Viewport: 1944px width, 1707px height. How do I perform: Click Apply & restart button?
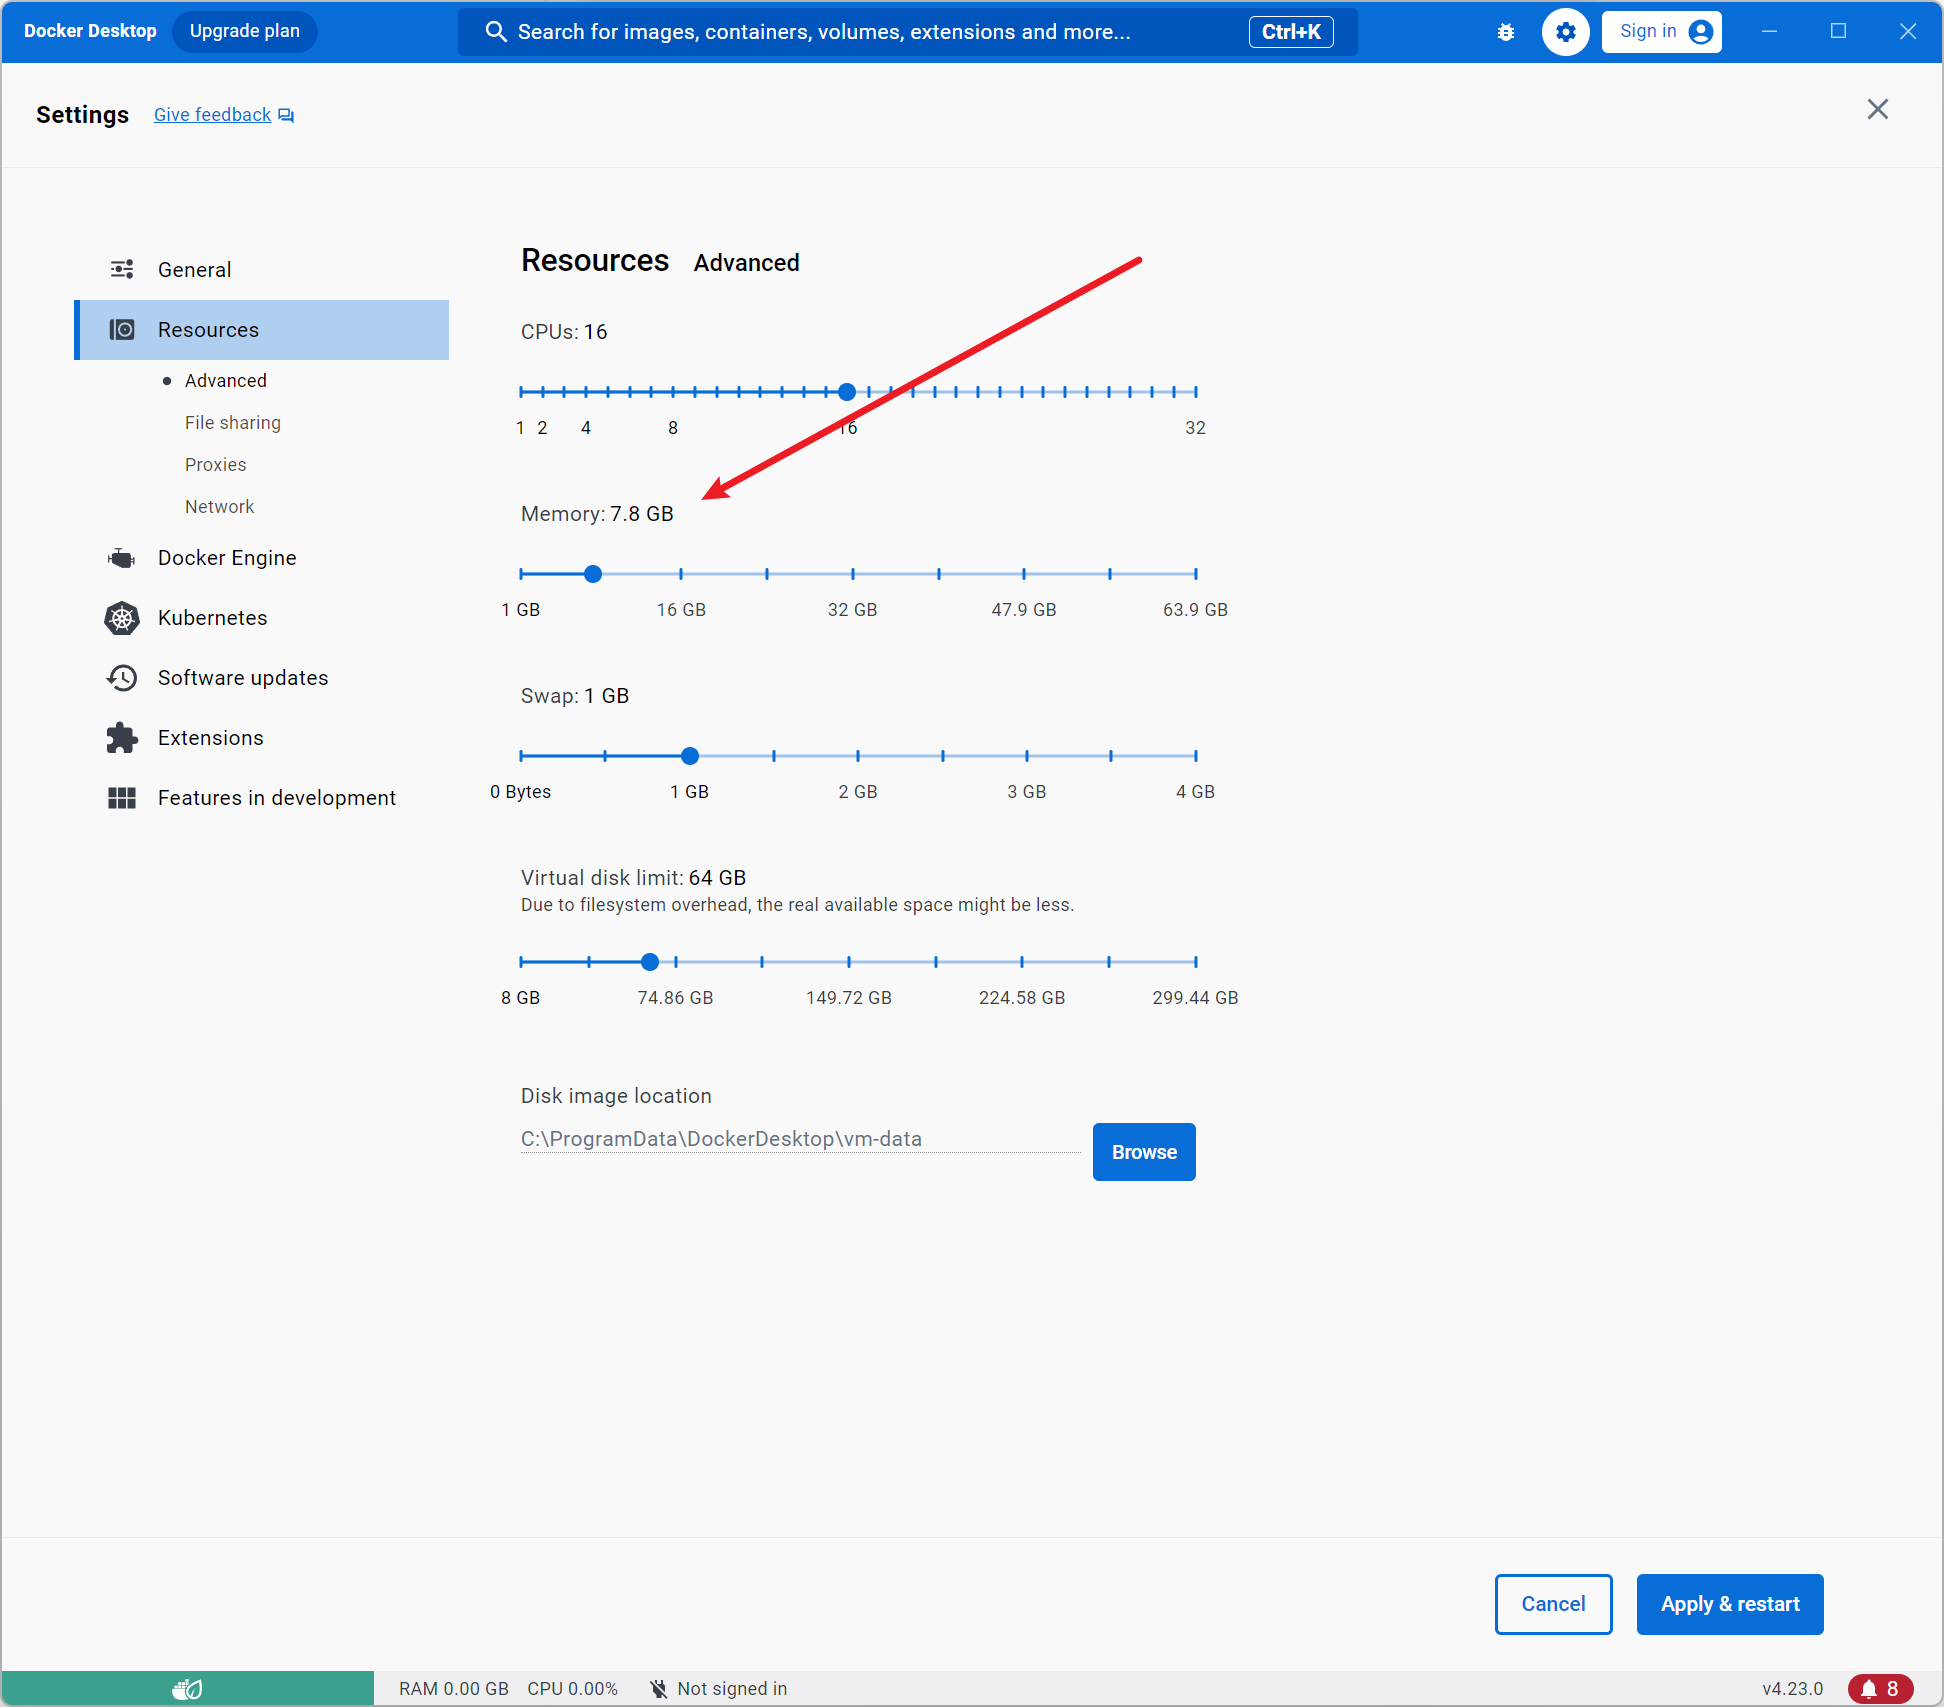coord(1729,1604)
